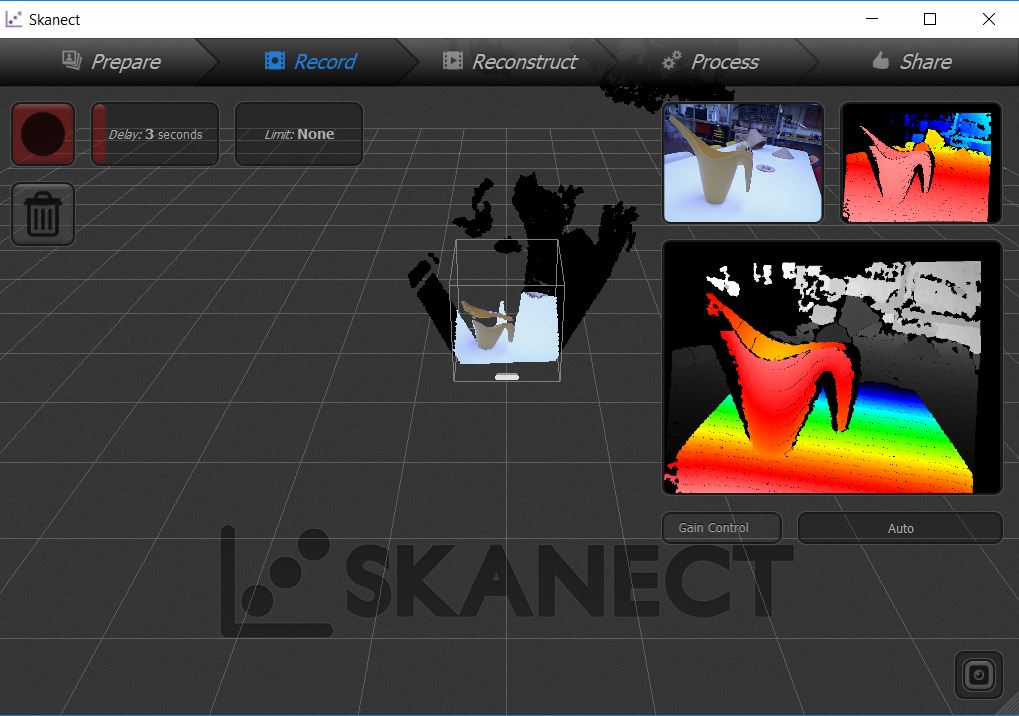Screen dimensions: 1019x716
Task: Click the camera view reset icon
Action: coord(979,675)
